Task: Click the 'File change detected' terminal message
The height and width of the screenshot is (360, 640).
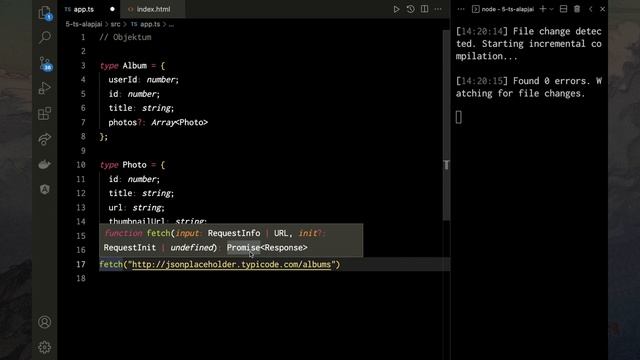Action: [x=529, y=44]
